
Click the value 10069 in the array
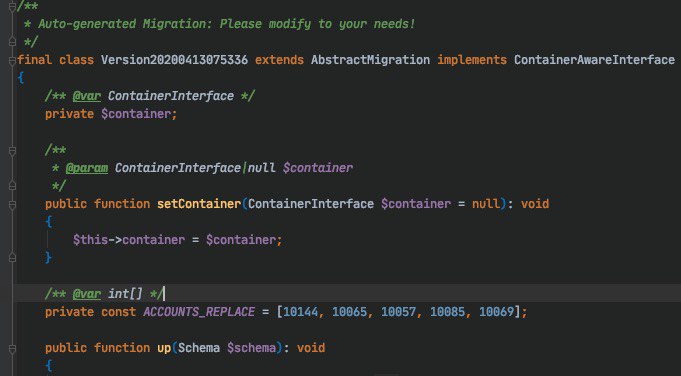point(496,312)
